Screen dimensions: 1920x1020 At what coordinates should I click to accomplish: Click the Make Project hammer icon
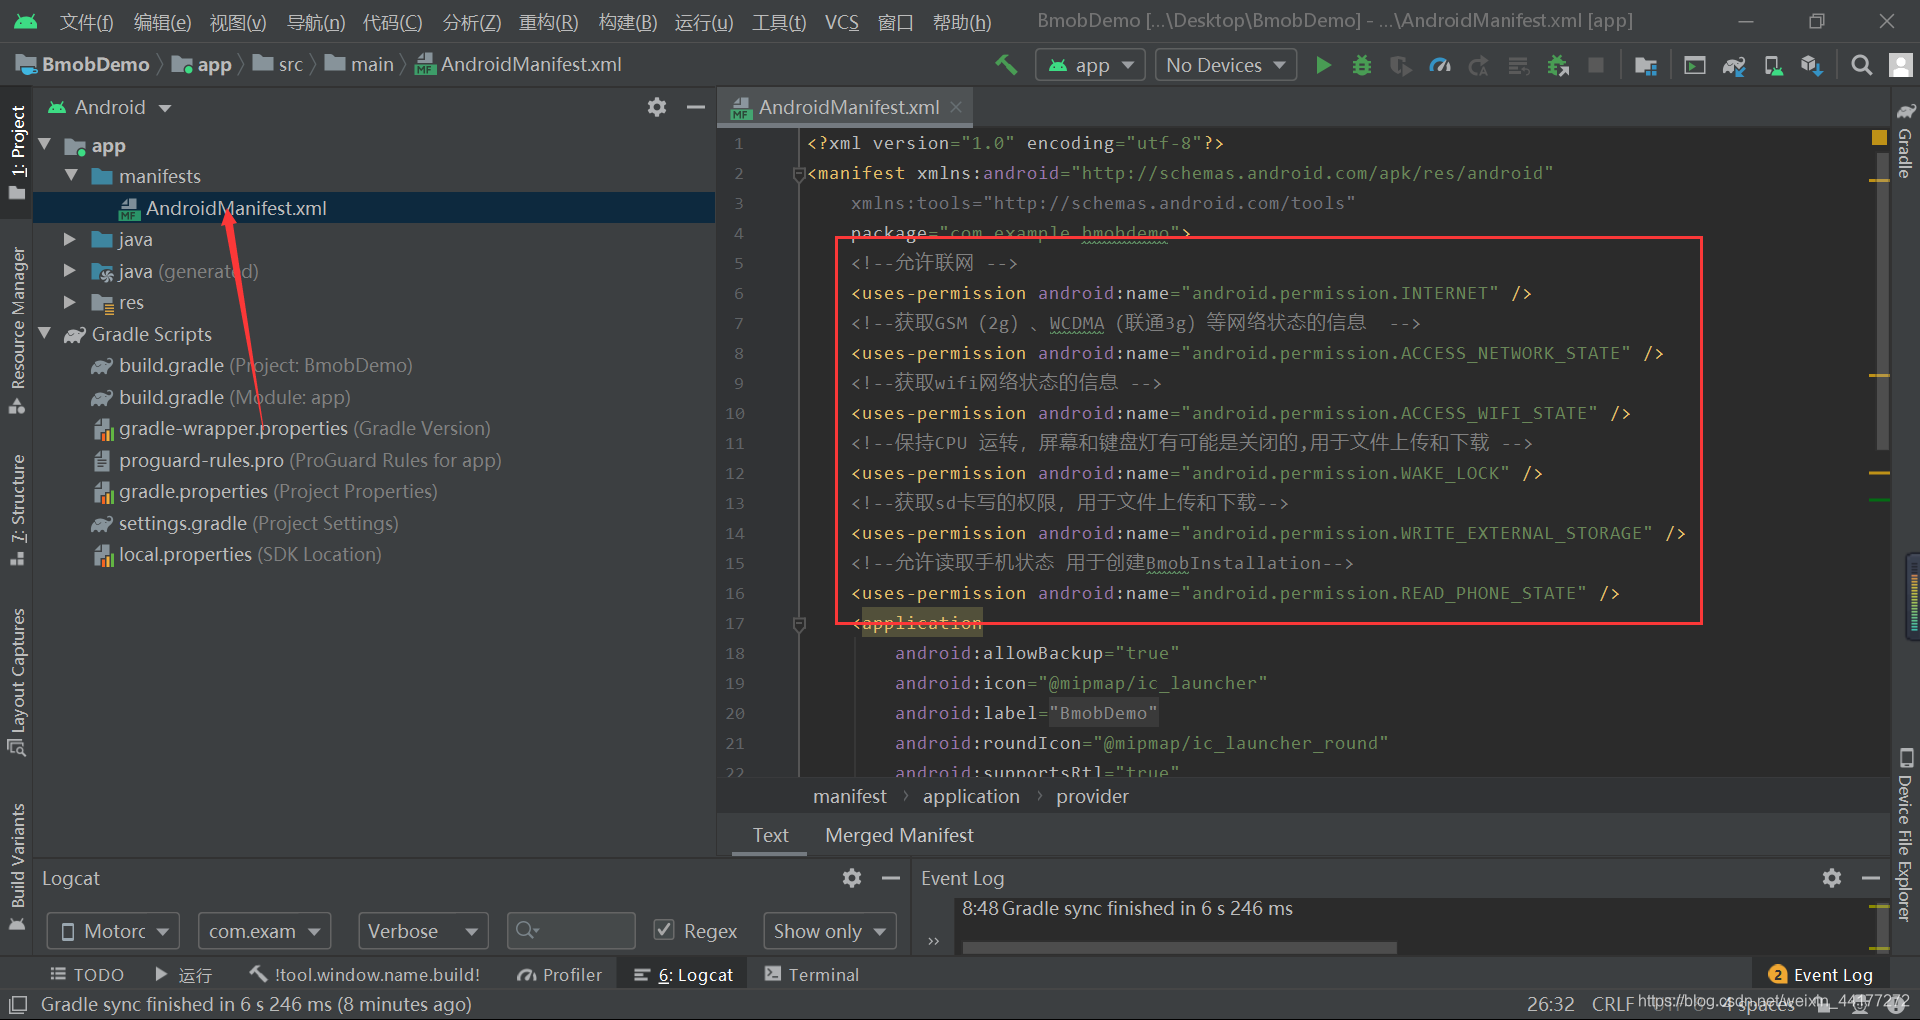[1006, 65]
